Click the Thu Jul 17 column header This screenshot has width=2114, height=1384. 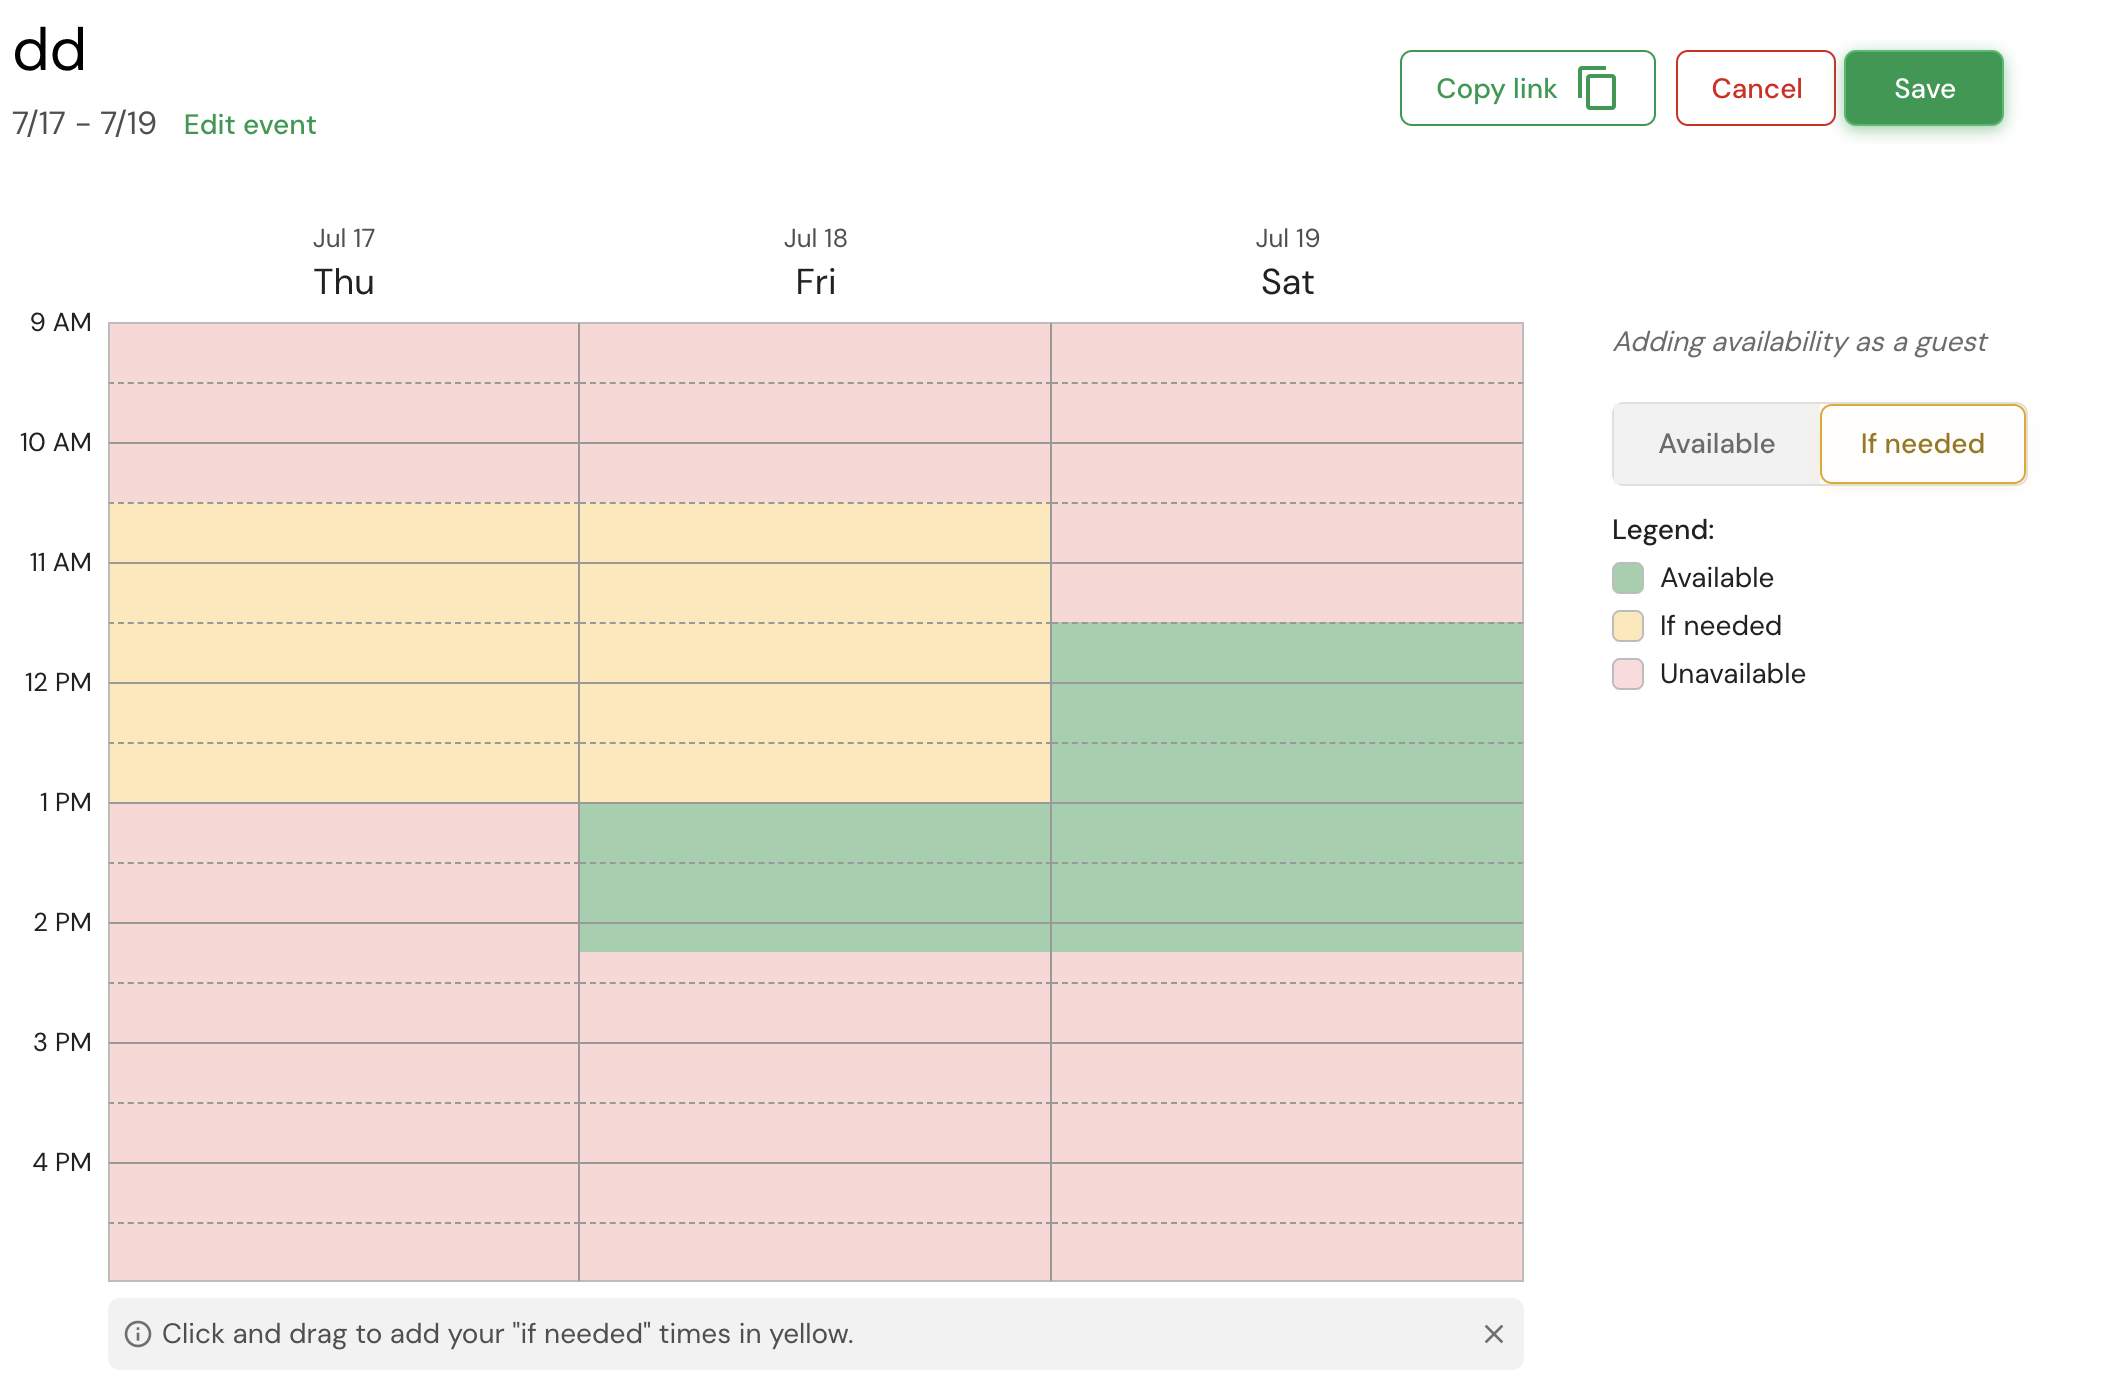tap(343, 262)
